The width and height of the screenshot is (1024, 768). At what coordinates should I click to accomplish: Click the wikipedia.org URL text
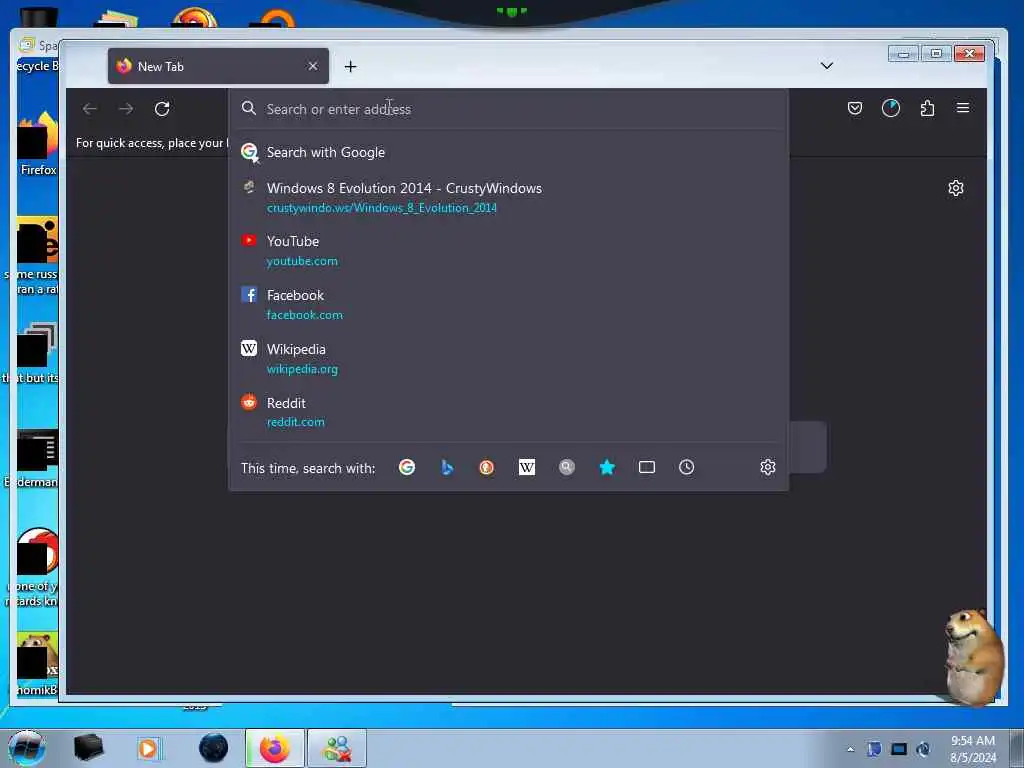(302, 369)
